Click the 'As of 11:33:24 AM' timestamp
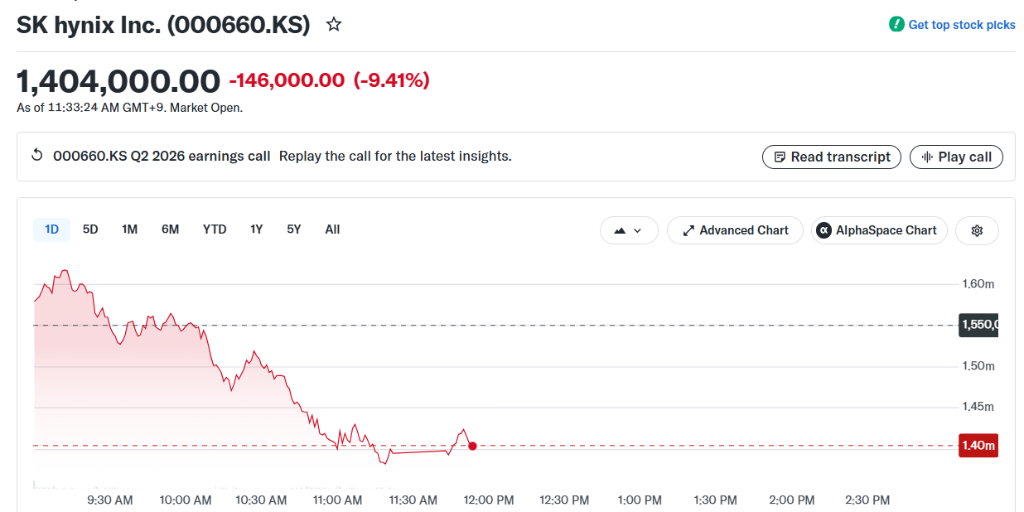Viewport: 1024px width, 512px height. pyautogui.click(x=129, y=108)
